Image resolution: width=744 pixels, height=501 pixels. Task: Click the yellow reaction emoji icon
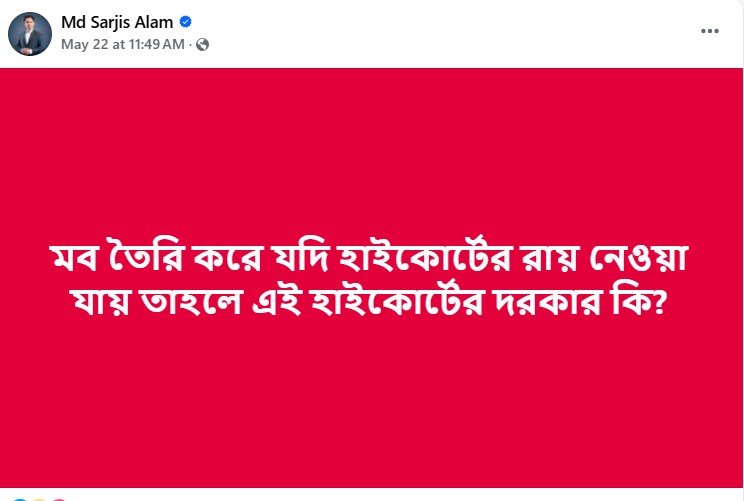point(40,498)
